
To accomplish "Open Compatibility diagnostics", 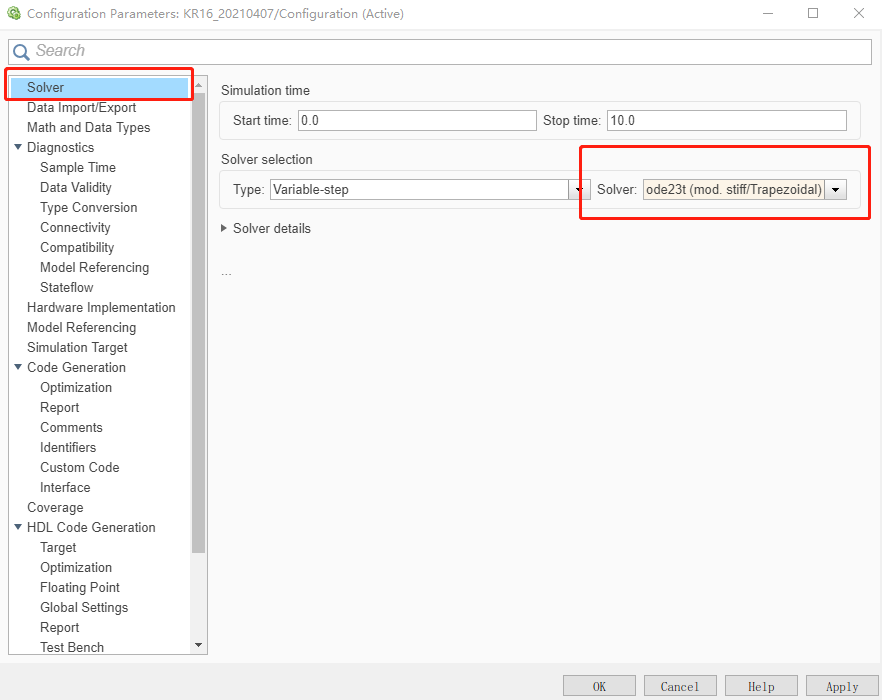I will [x=76, y=248].
